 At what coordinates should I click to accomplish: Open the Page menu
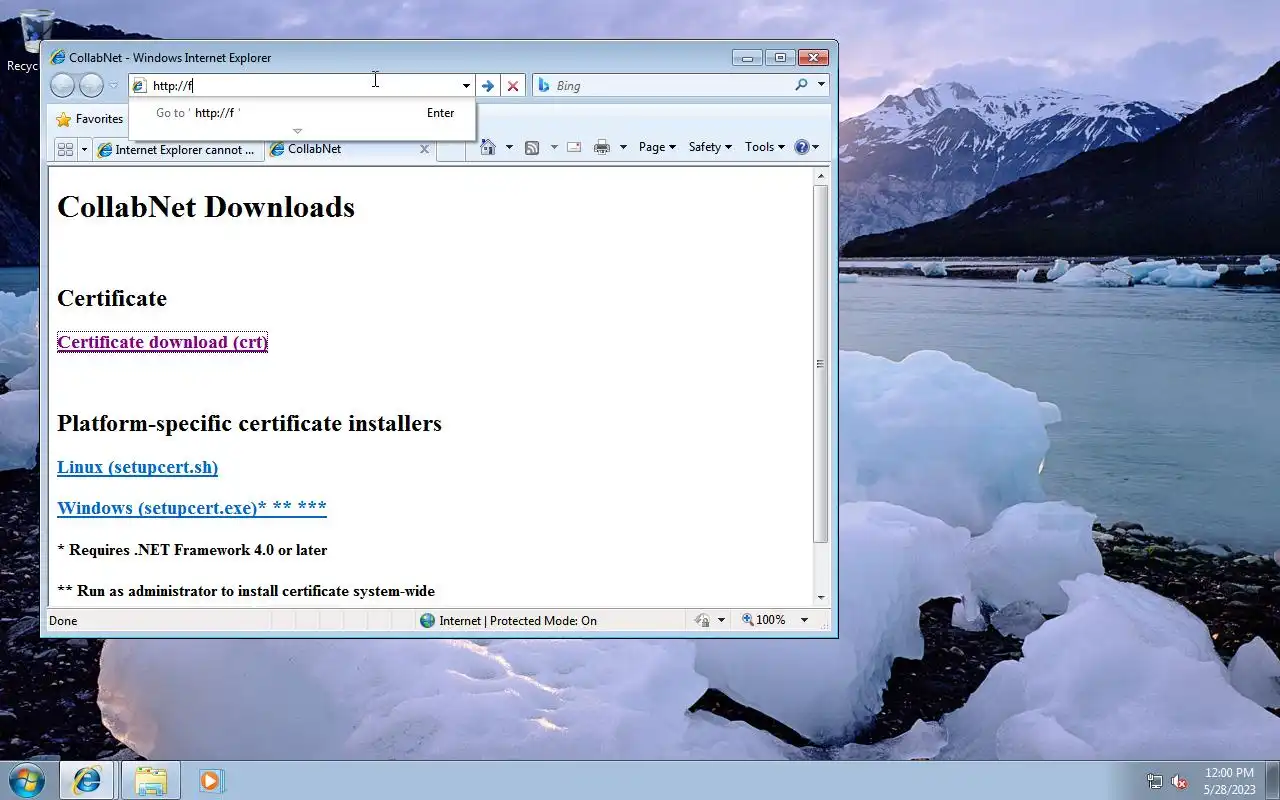pos(657,147)
